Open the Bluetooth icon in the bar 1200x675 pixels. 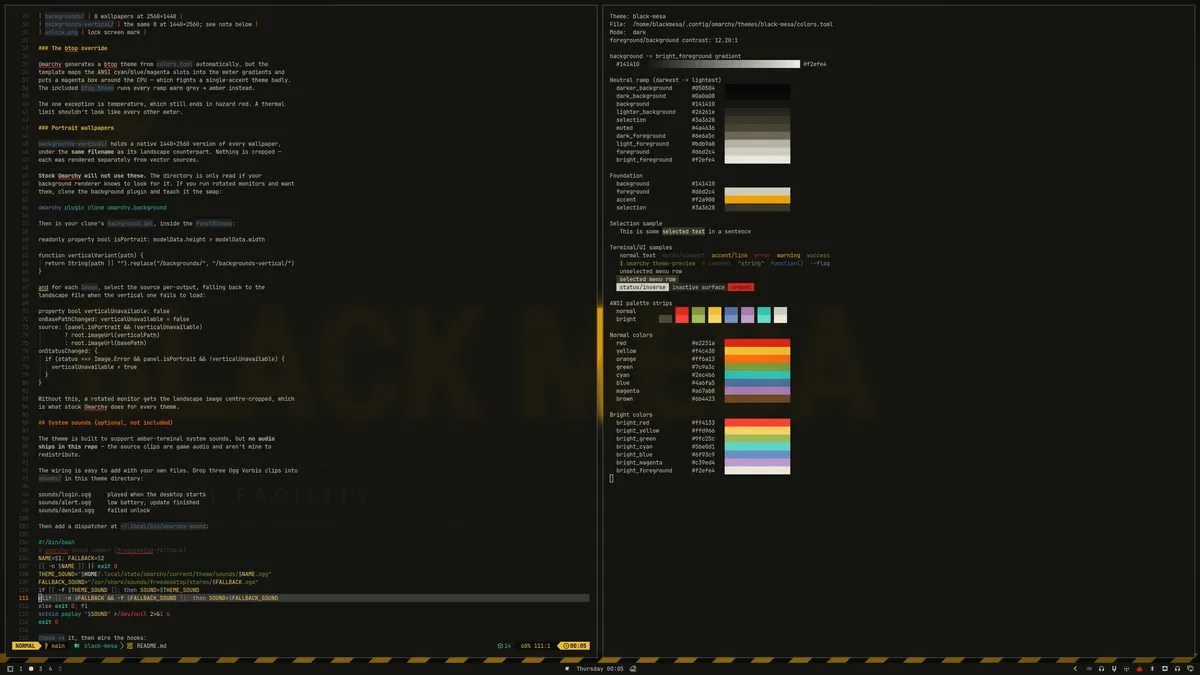(1152, 668)
